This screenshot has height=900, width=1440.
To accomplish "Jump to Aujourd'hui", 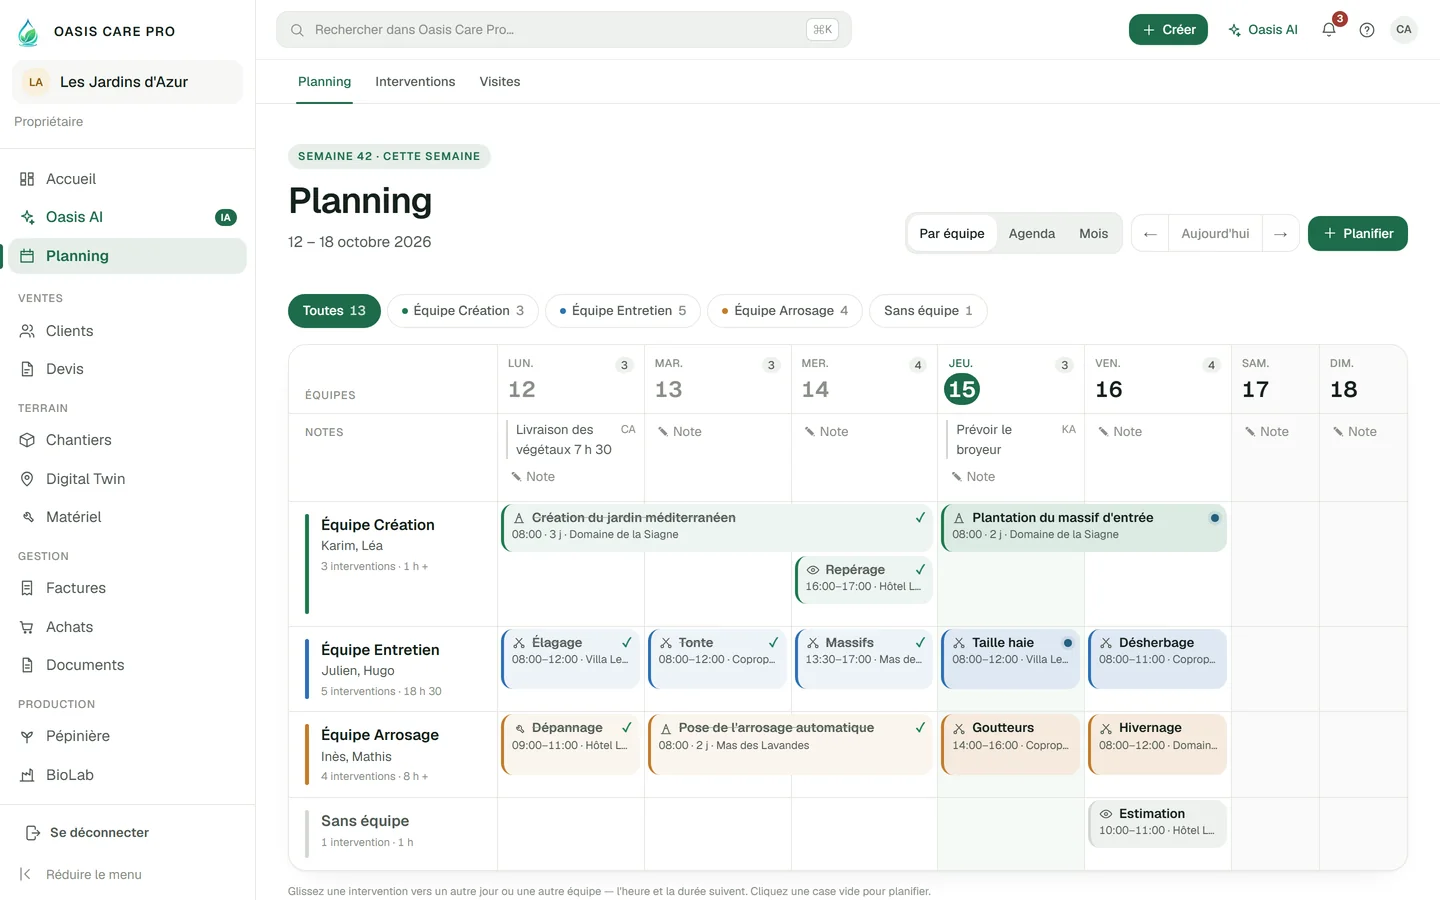I will [1215, 234].
